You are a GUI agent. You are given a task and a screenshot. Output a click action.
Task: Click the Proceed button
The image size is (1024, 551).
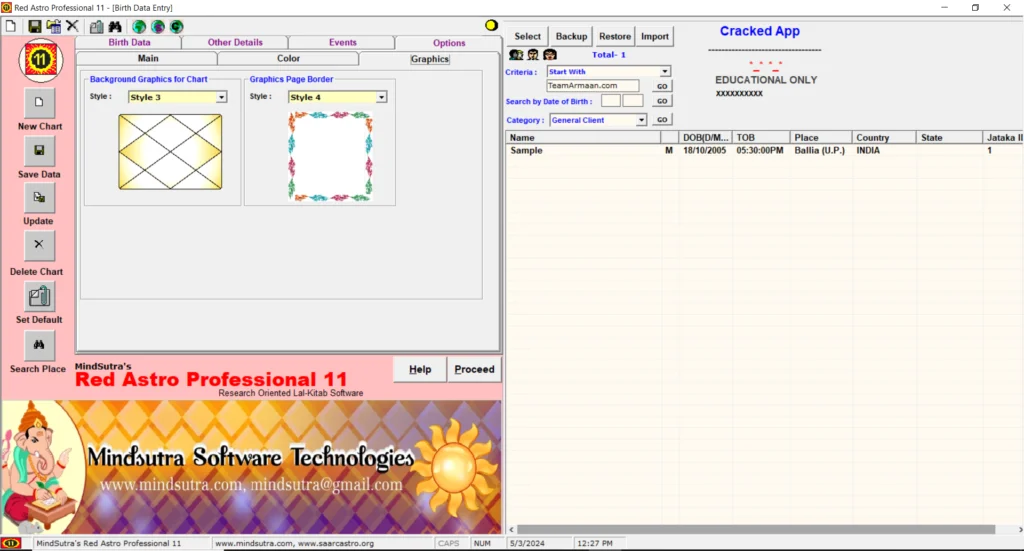pyautogui.click(x=474, y=370)
